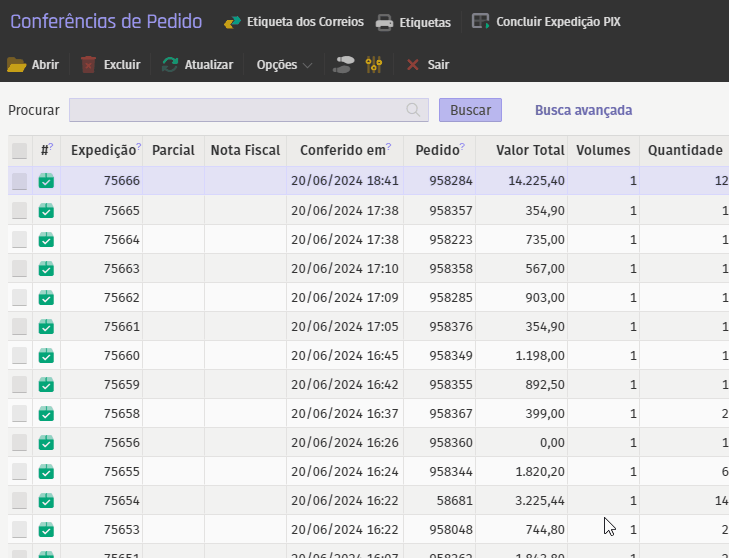Click the Etiquetas printer icon
The height and width of the screenshot is (558, 729).
click(384, 22)
